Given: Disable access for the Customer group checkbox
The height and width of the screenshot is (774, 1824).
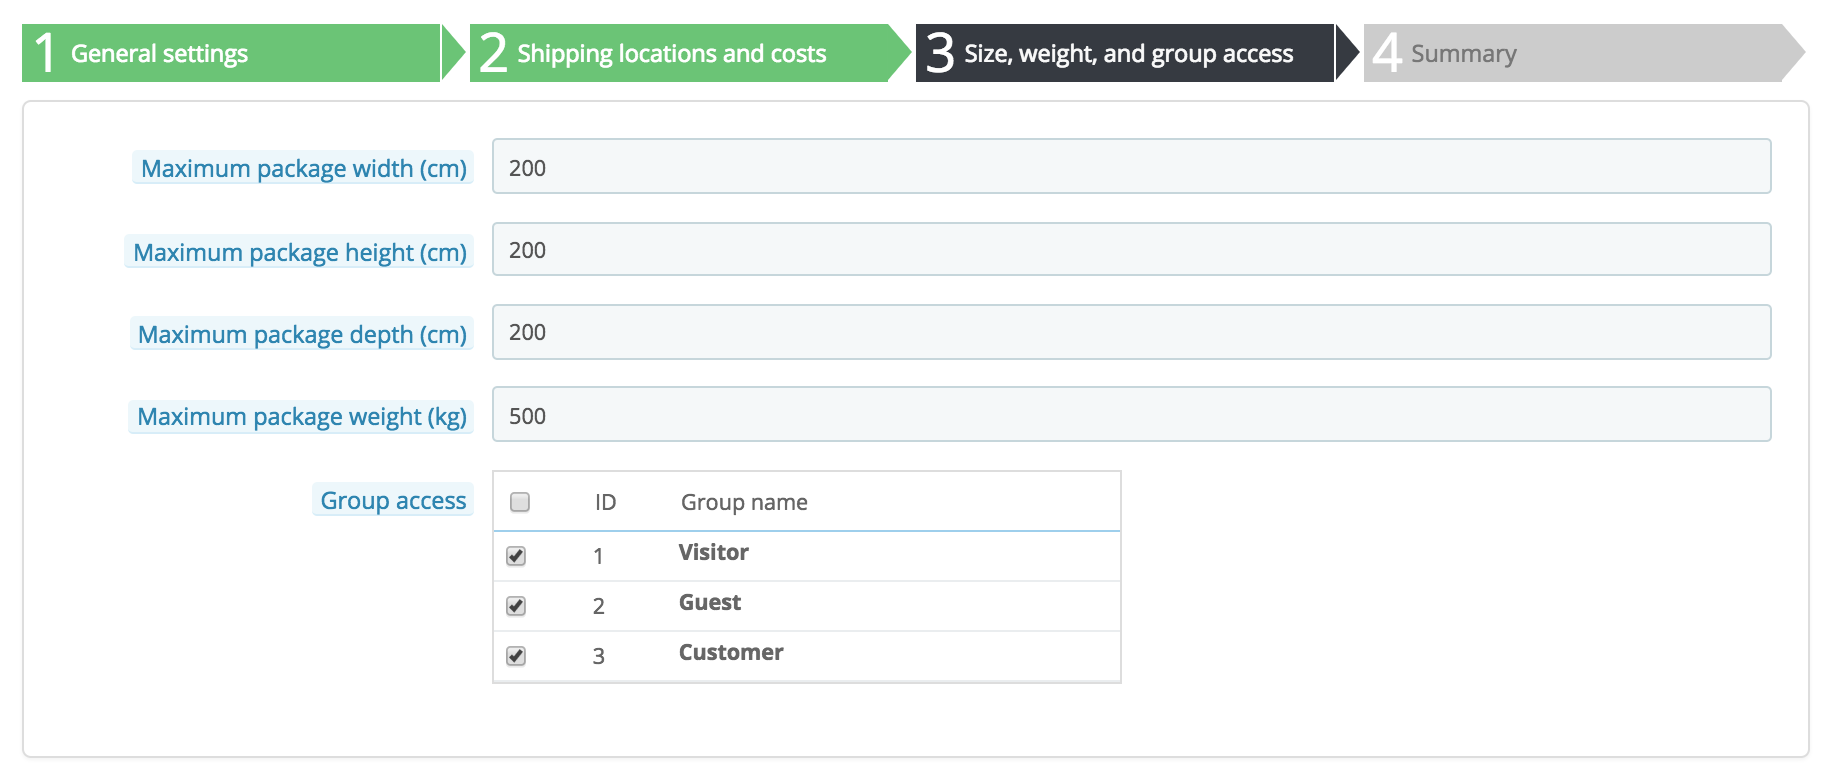Looking at the screenshot, I should 516,656.
